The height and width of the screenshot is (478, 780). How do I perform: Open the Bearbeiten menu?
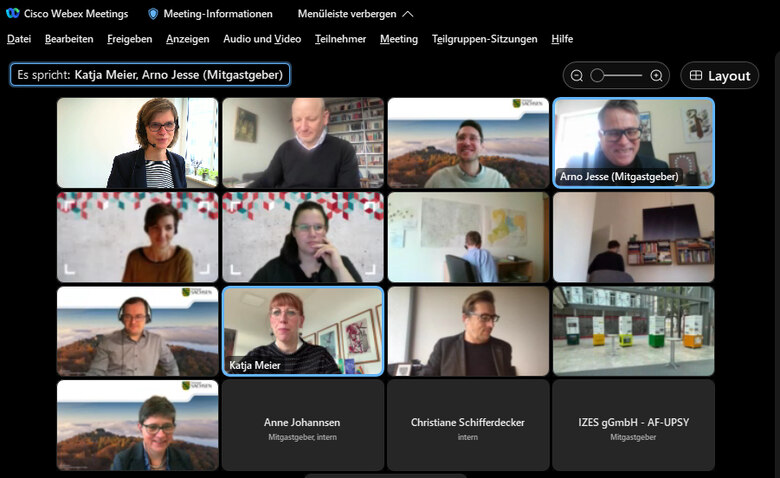click(69, 39)
